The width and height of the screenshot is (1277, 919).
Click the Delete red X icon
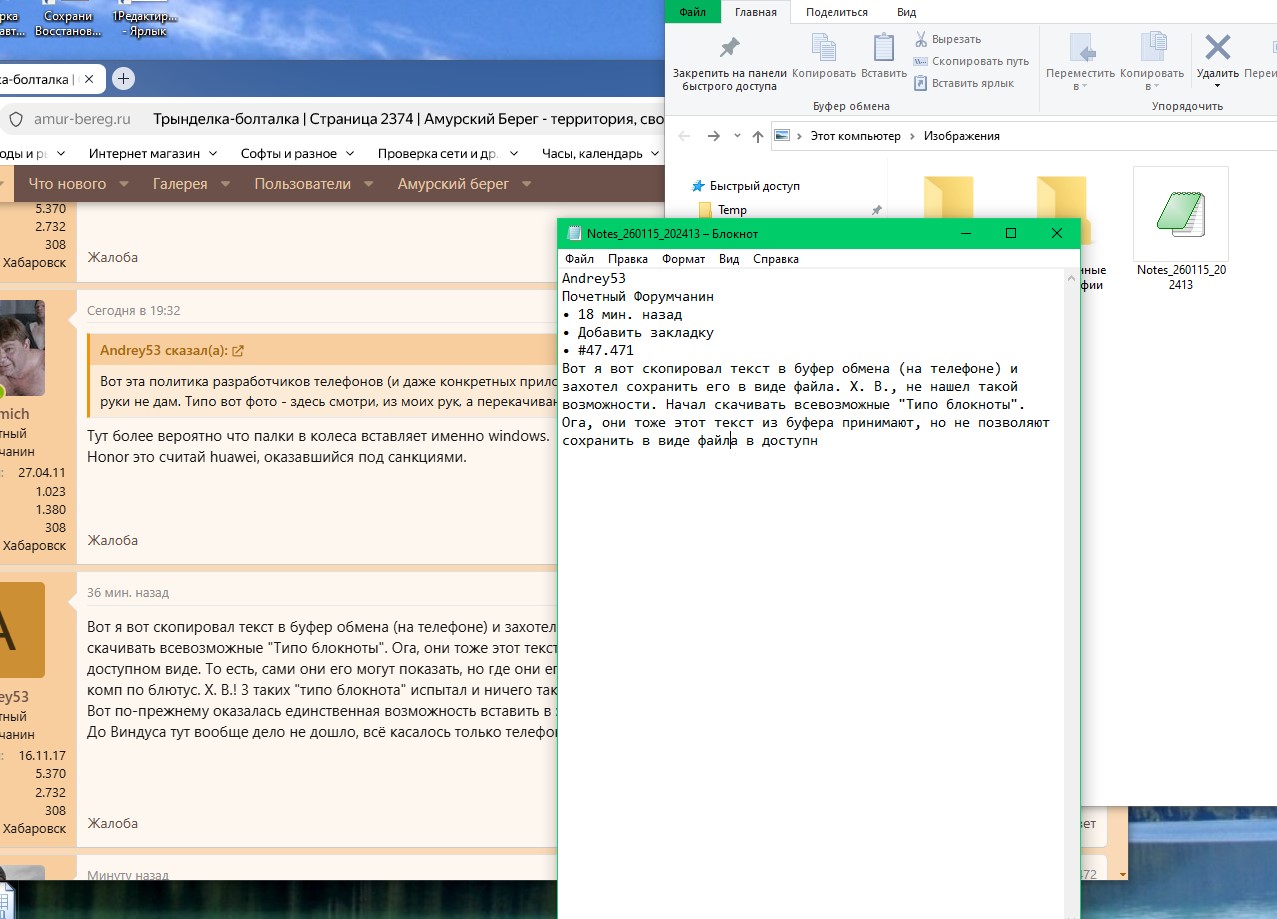[1217, 48]
